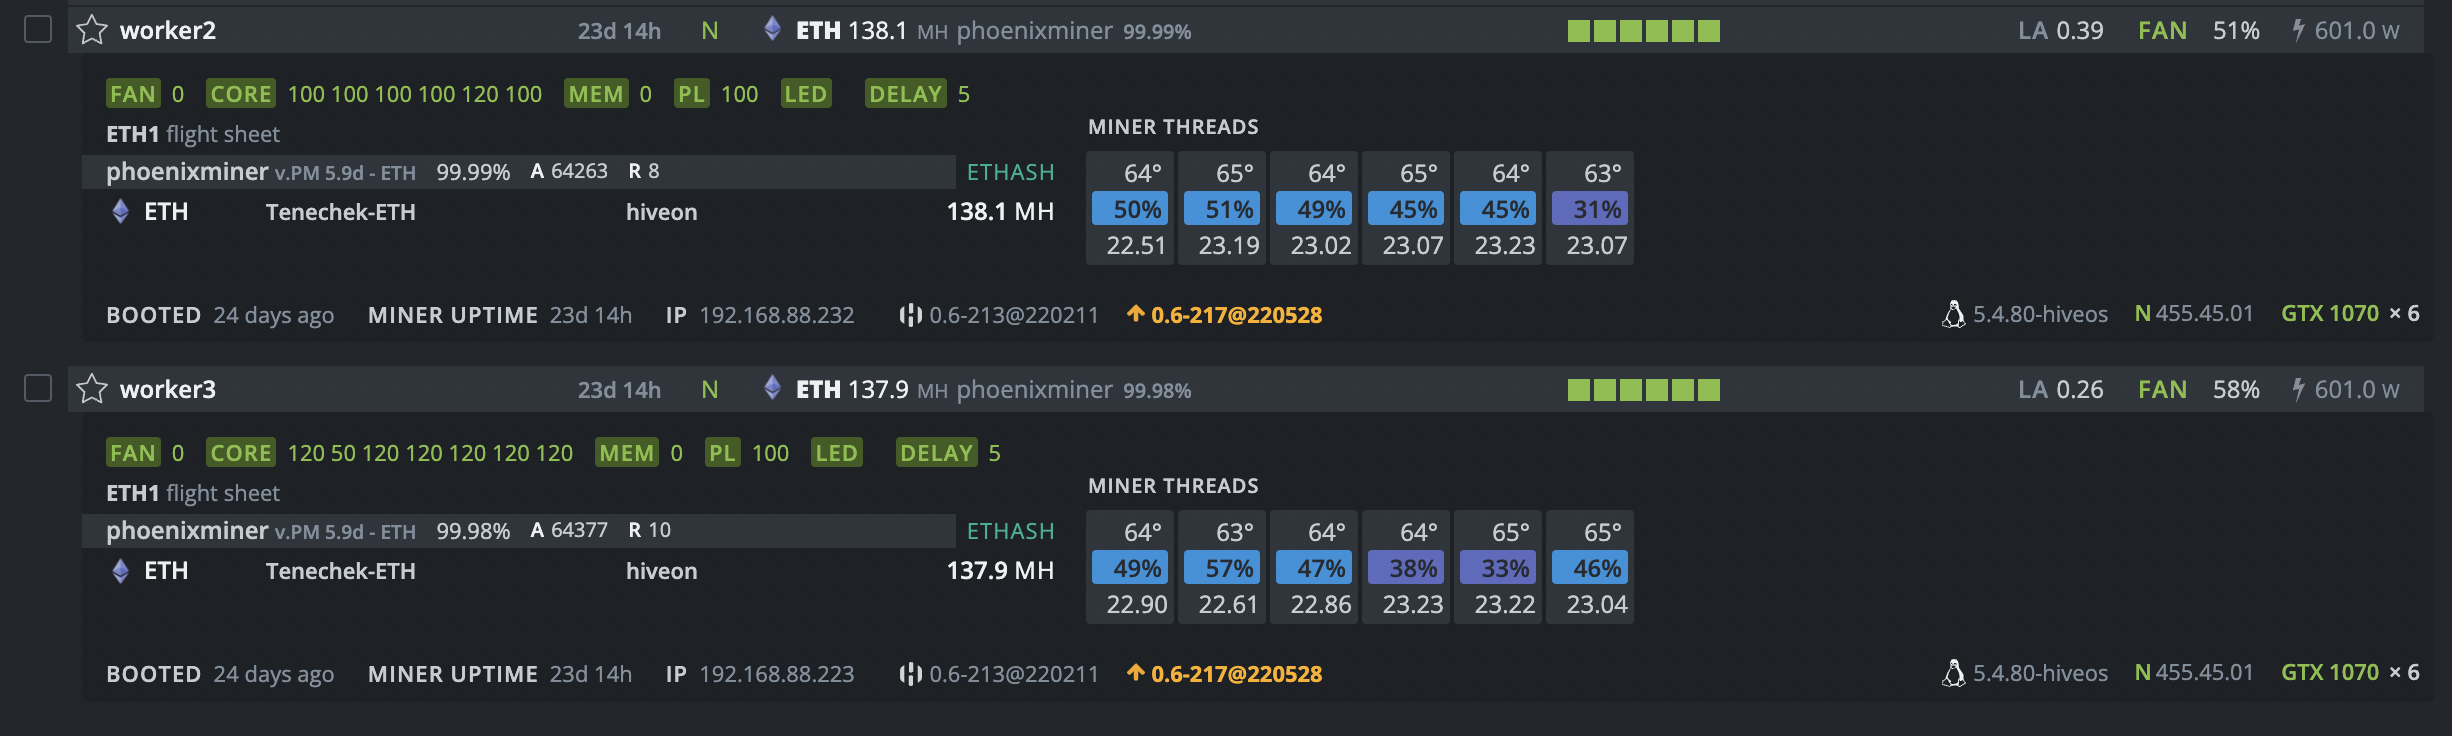Screen dimensions: 2452x736
Task: Open the worker2 rig name link
Action: [x=168, y=30]
